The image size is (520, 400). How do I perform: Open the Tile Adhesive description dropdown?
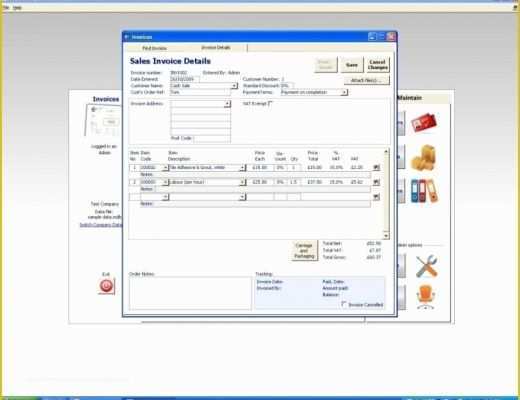(x=242, y=168)
